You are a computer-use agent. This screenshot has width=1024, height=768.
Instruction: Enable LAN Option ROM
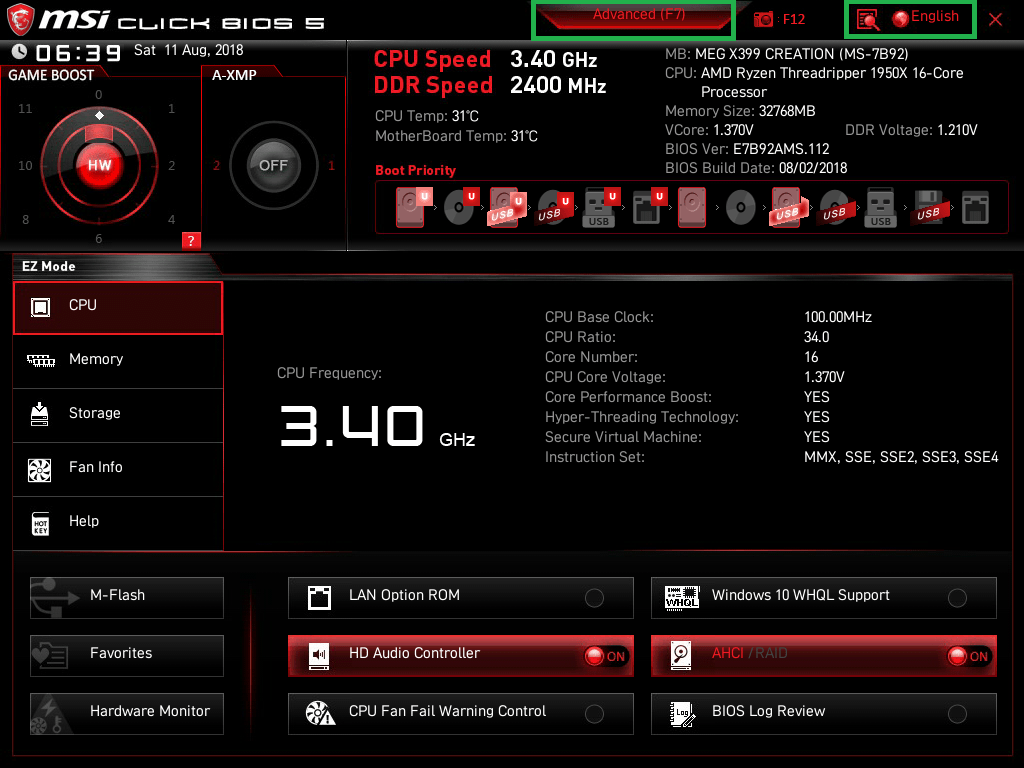[460, 597]
